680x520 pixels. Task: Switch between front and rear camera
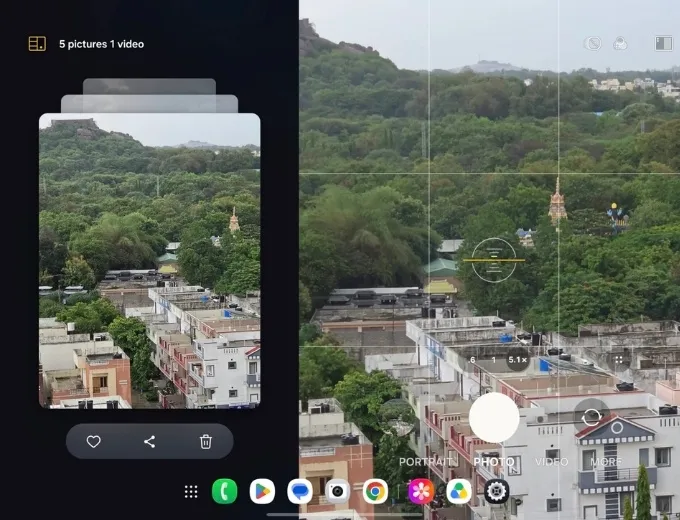[592, 417]
